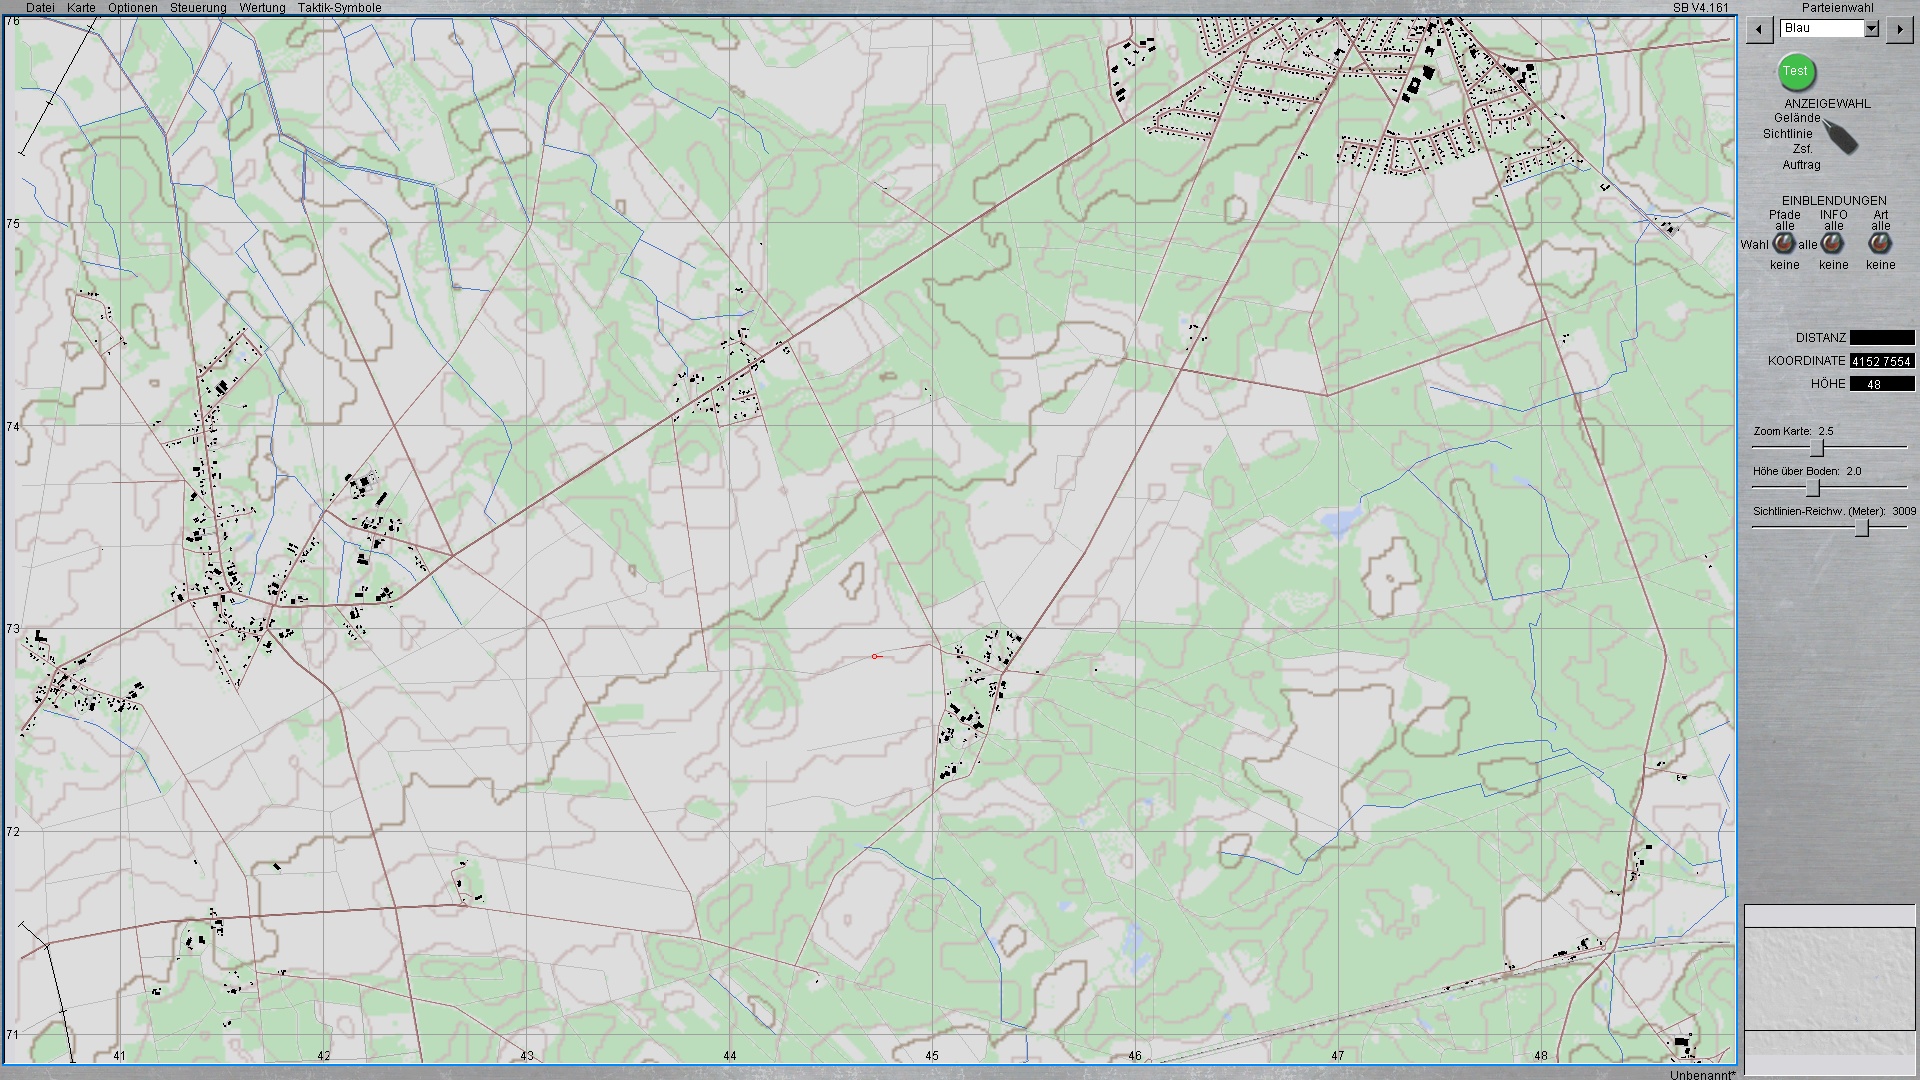
Task: Click the green Test button
Action: pyautogui.click(x=1796, y=72)
